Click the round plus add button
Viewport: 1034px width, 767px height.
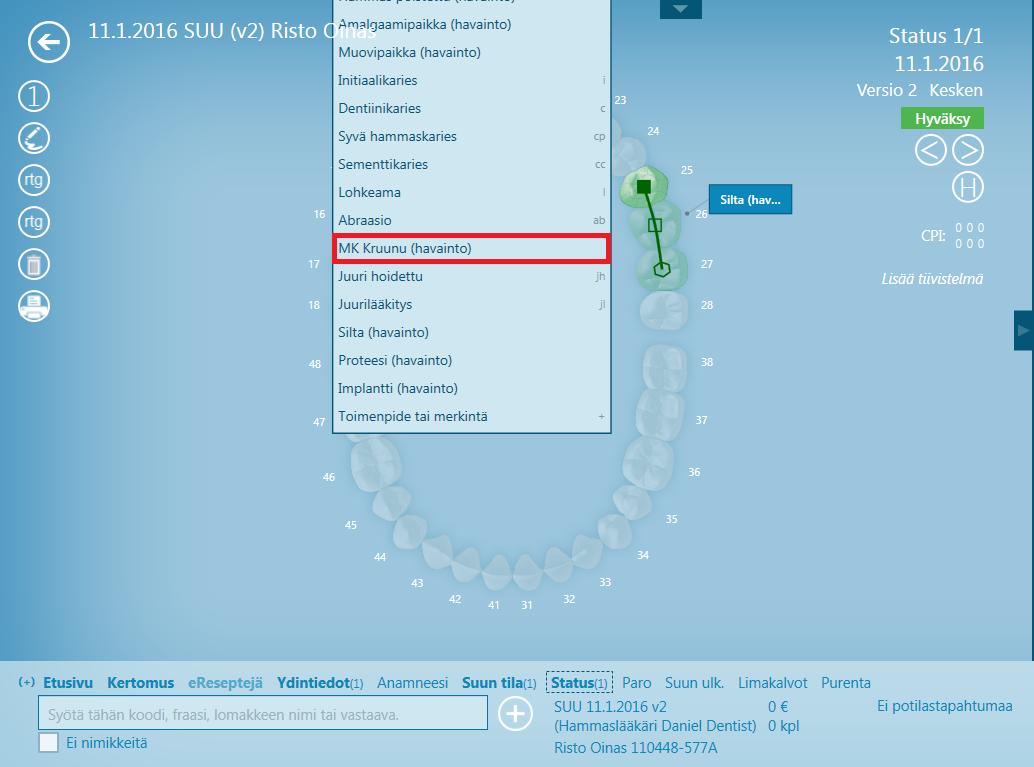coord(515,713)
